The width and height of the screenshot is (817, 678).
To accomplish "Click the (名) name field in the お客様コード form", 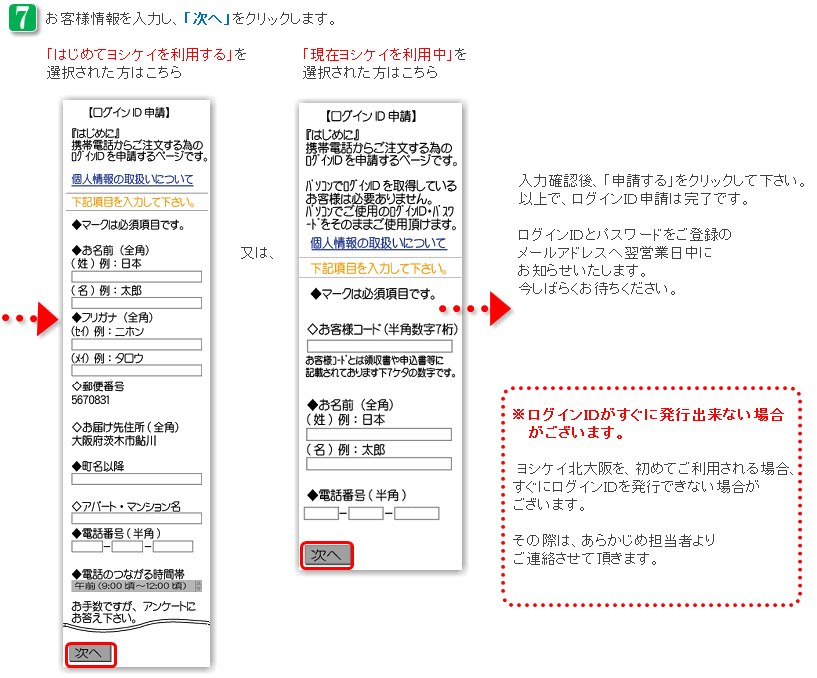I will [x=379, y=463].
